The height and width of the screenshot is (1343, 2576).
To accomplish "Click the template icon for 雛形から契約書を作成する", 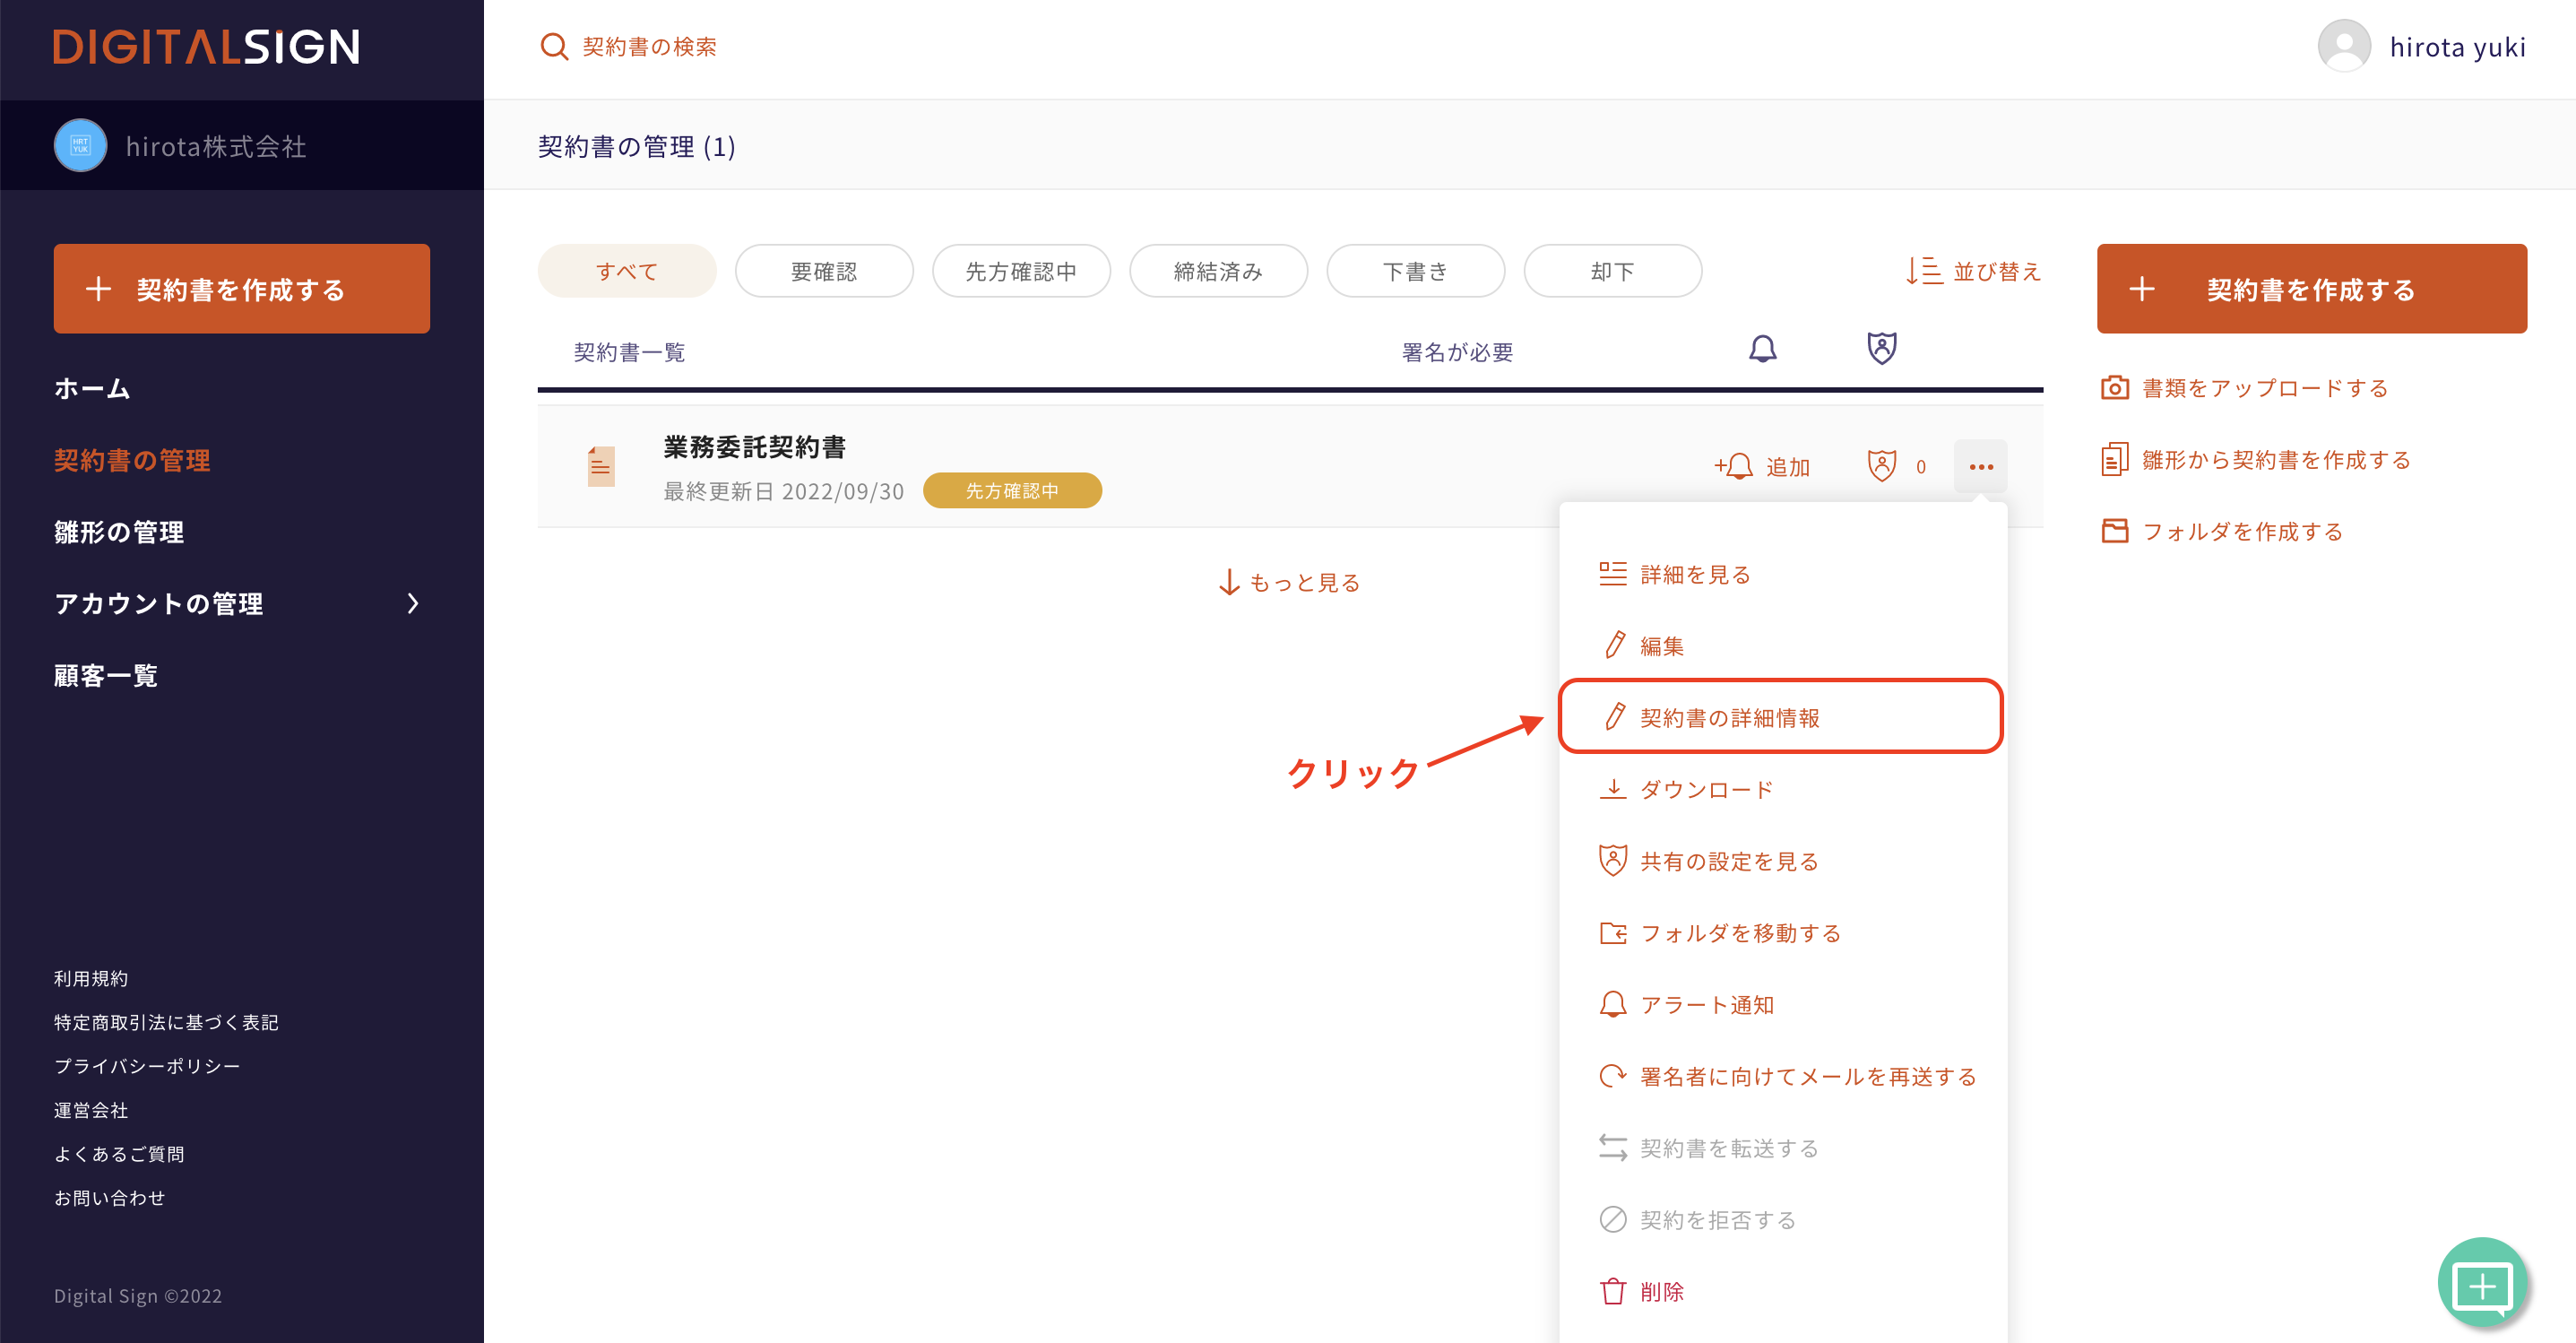I will (x=2115, y=460).
